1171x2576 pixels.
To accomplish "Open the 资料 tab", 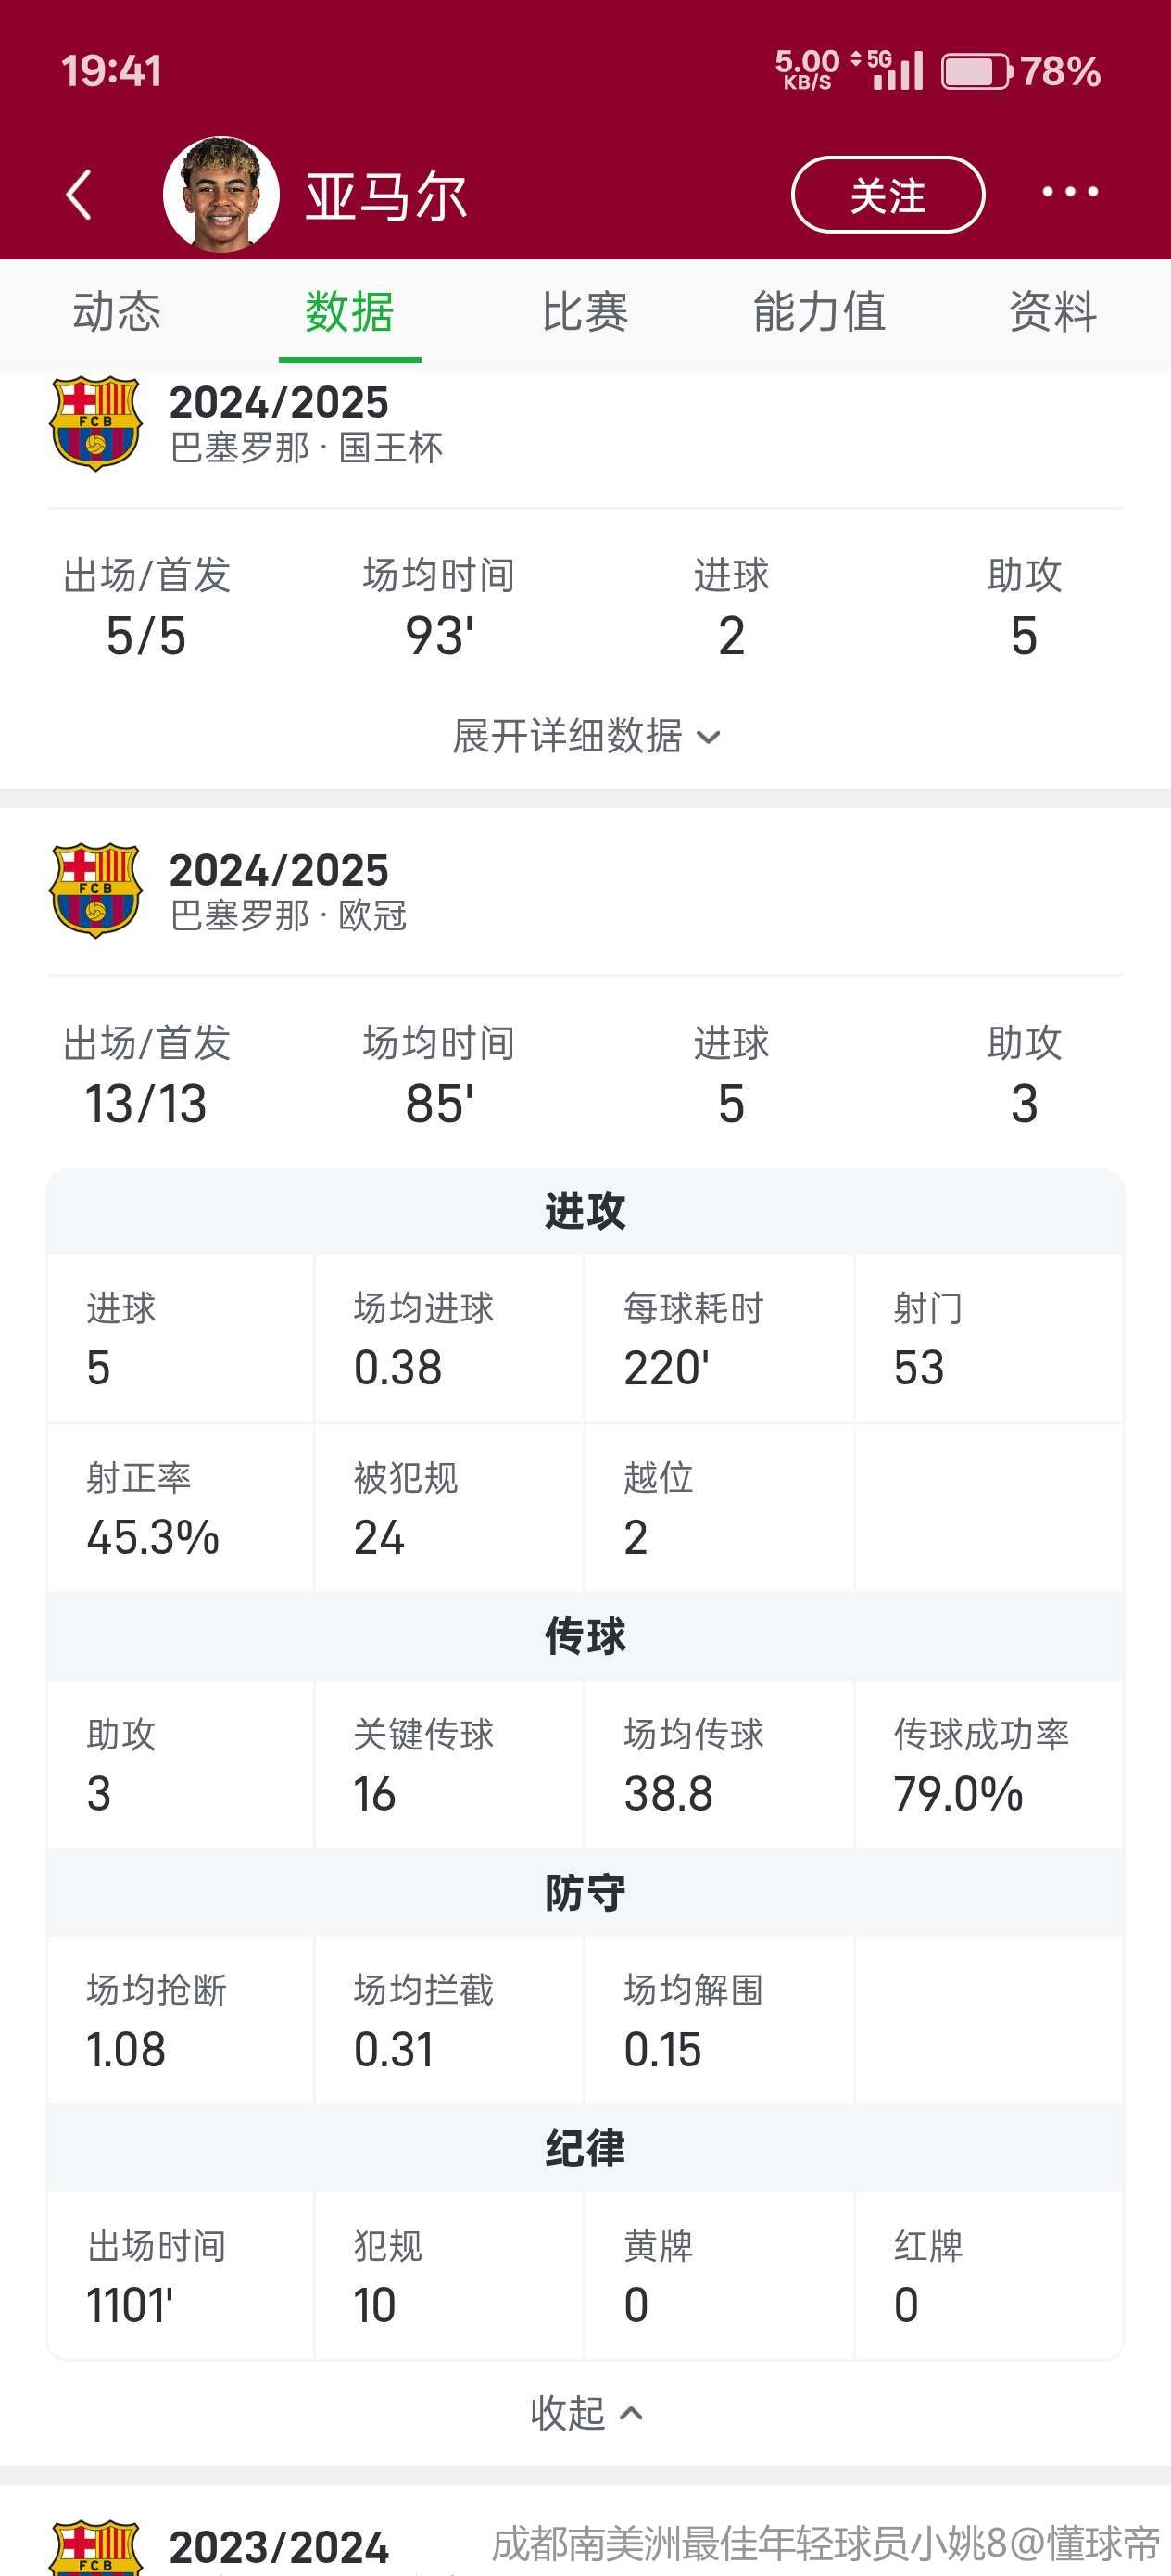I will pyautogui.click(x=1052, y=312).
